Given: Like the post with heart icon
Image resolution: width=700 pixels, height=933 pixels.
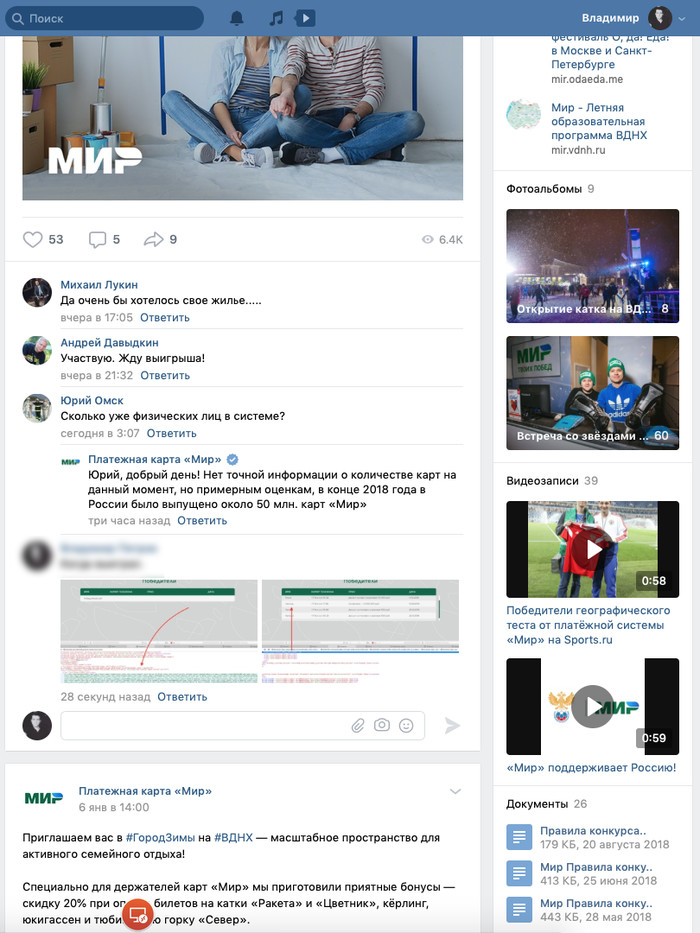Looking at the screenshot, I should 33,239.
